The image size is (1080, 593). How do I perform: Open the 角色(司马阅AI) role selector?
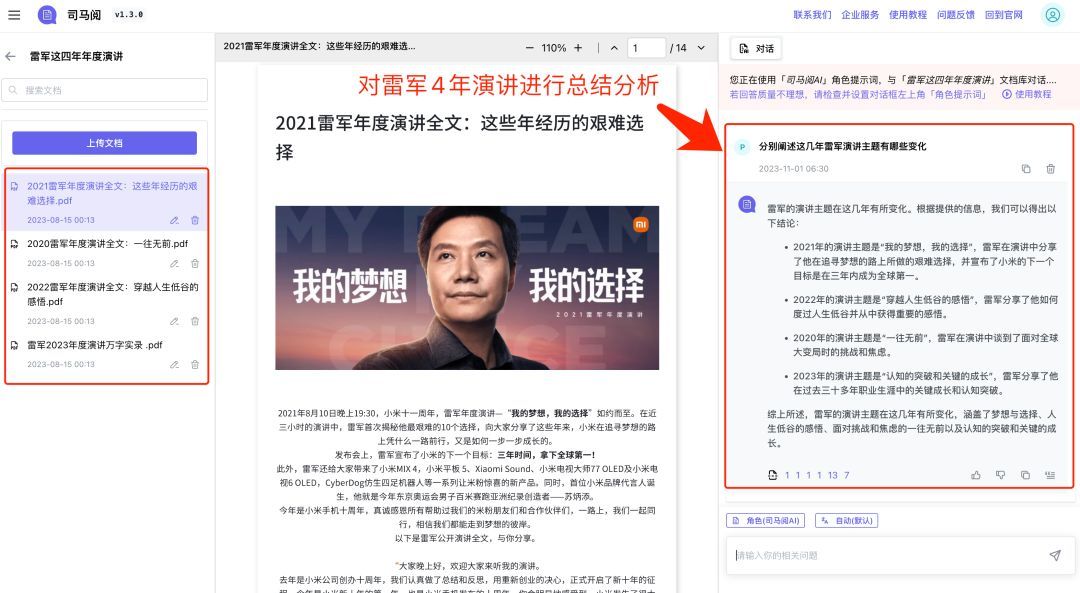point(765,521)
